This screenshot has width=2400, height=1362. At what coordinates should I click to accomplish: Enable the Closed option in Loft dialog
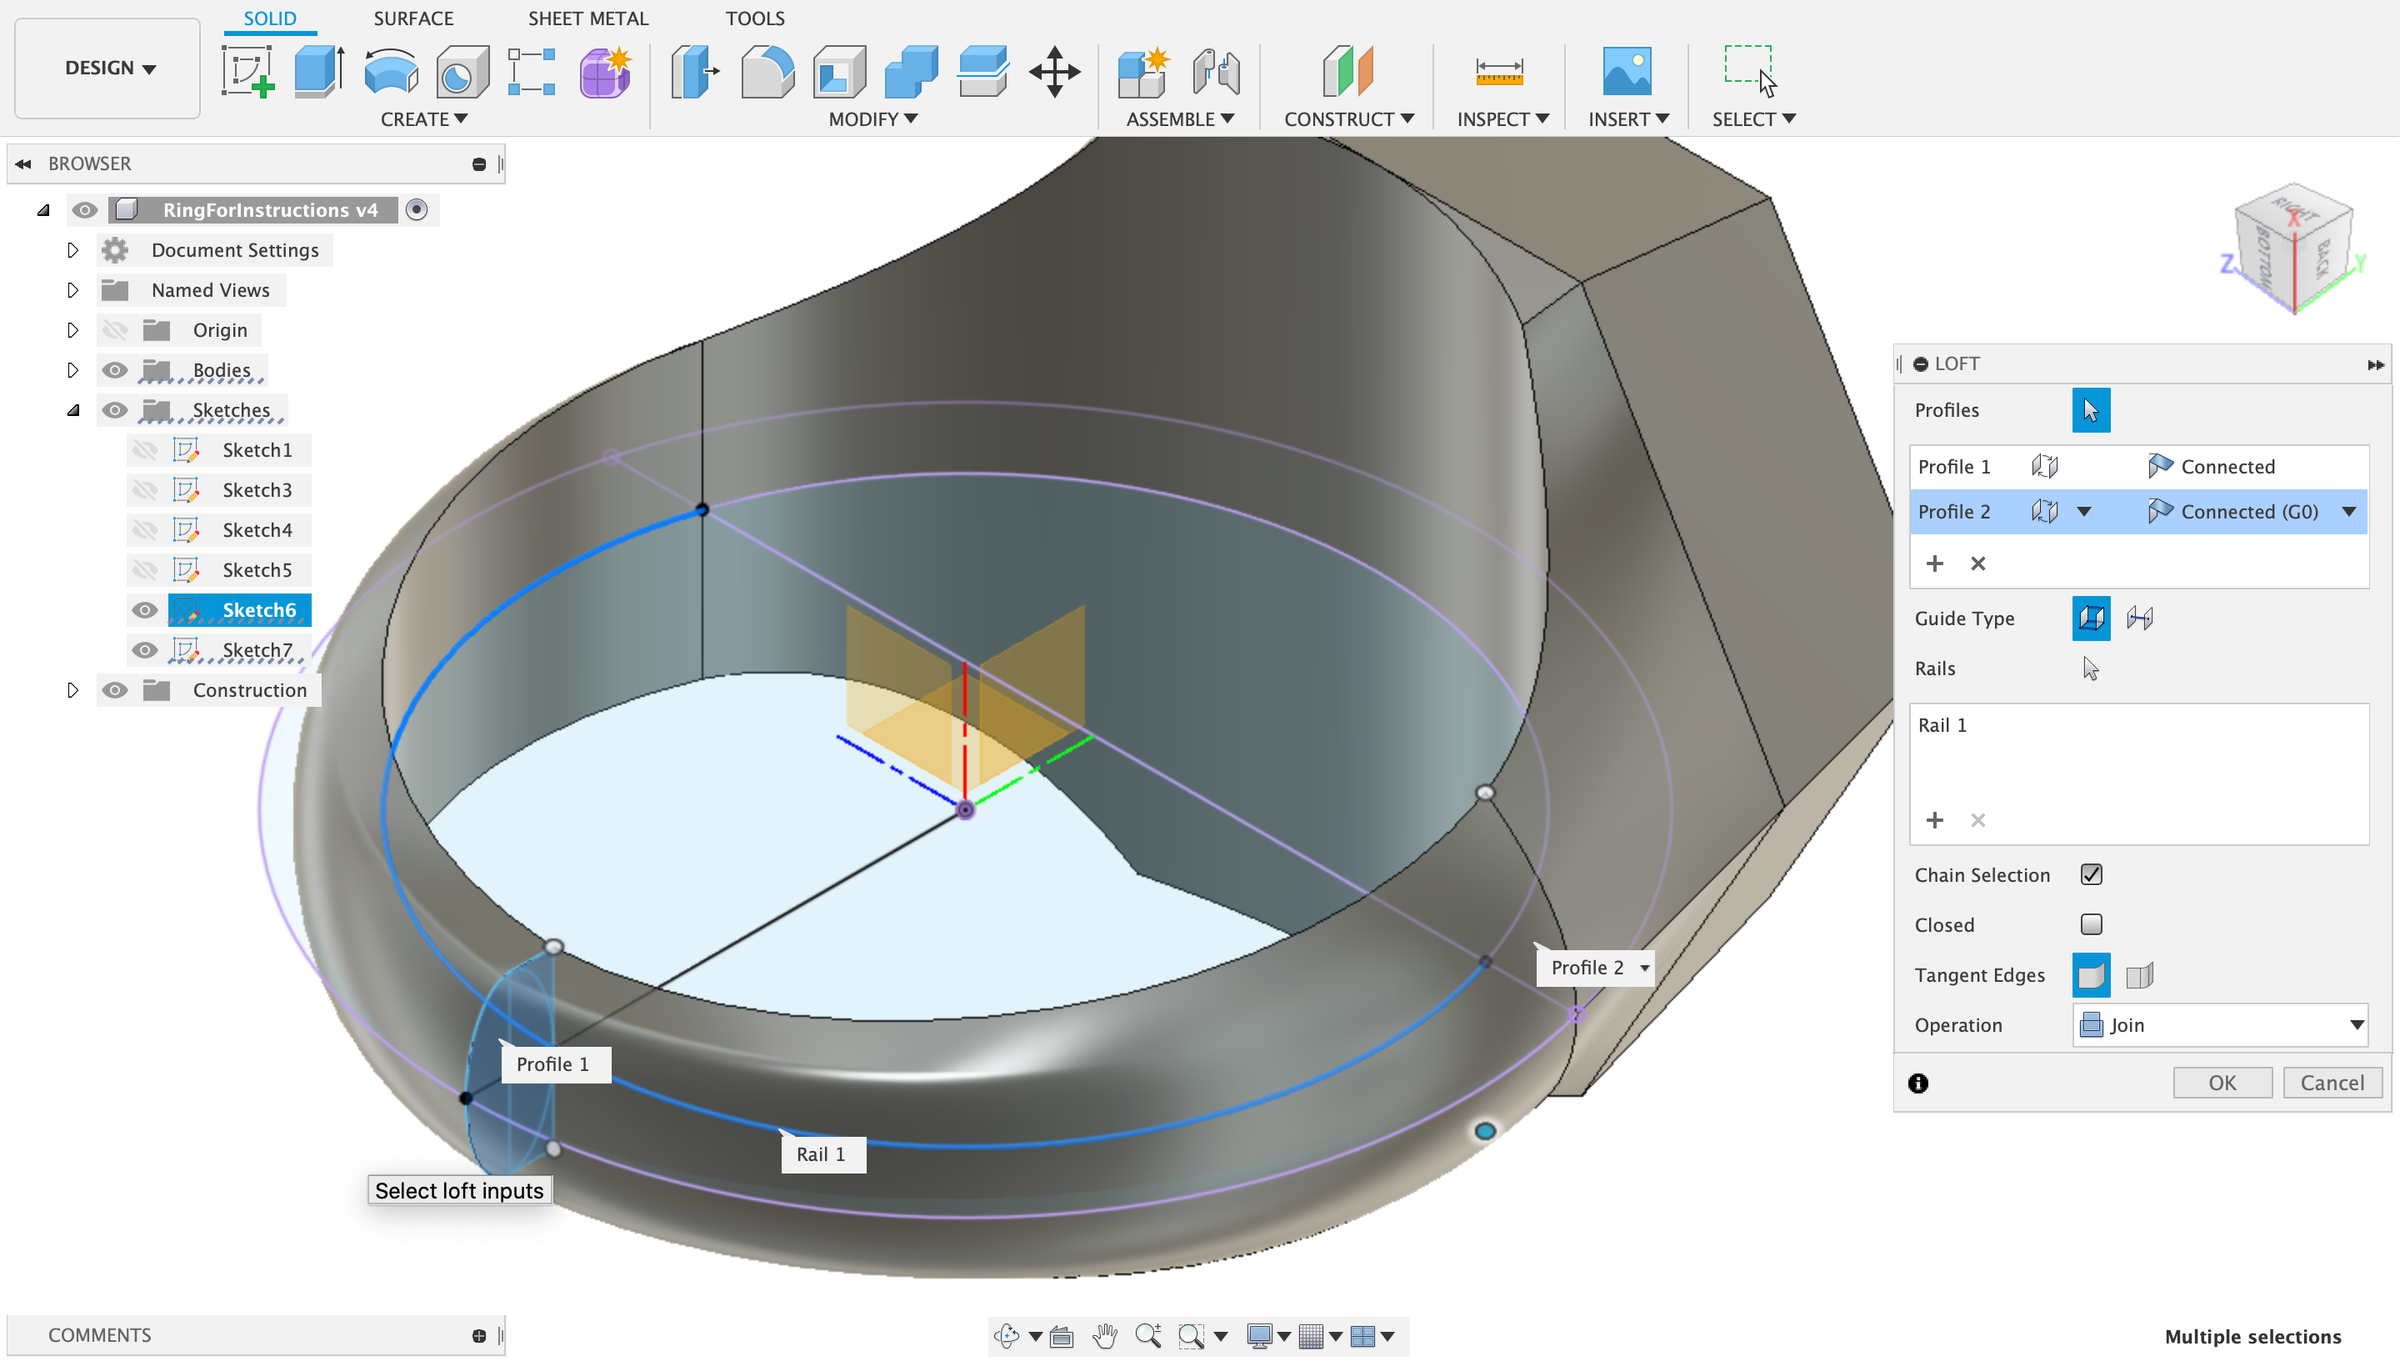coord(2091,924)
